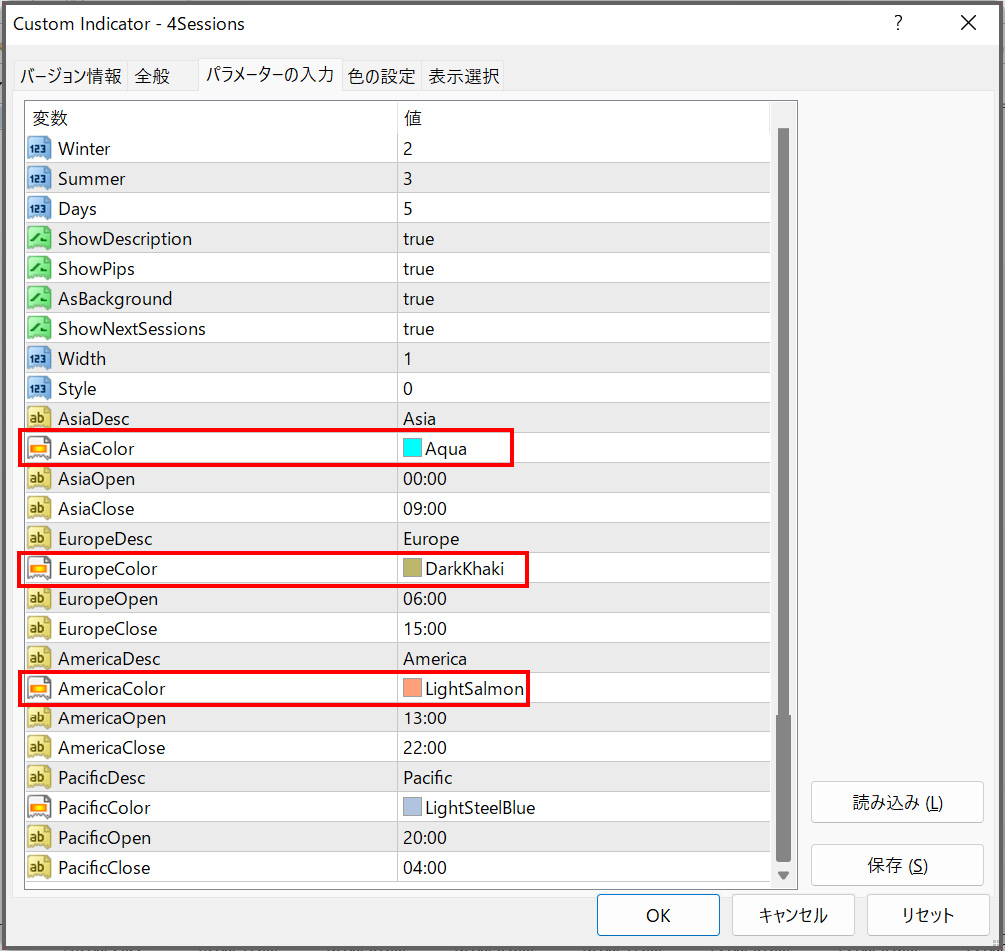Click the AmericaClose value 22:00
This screenshot has width=1005, height=951.
pos(425,748)
